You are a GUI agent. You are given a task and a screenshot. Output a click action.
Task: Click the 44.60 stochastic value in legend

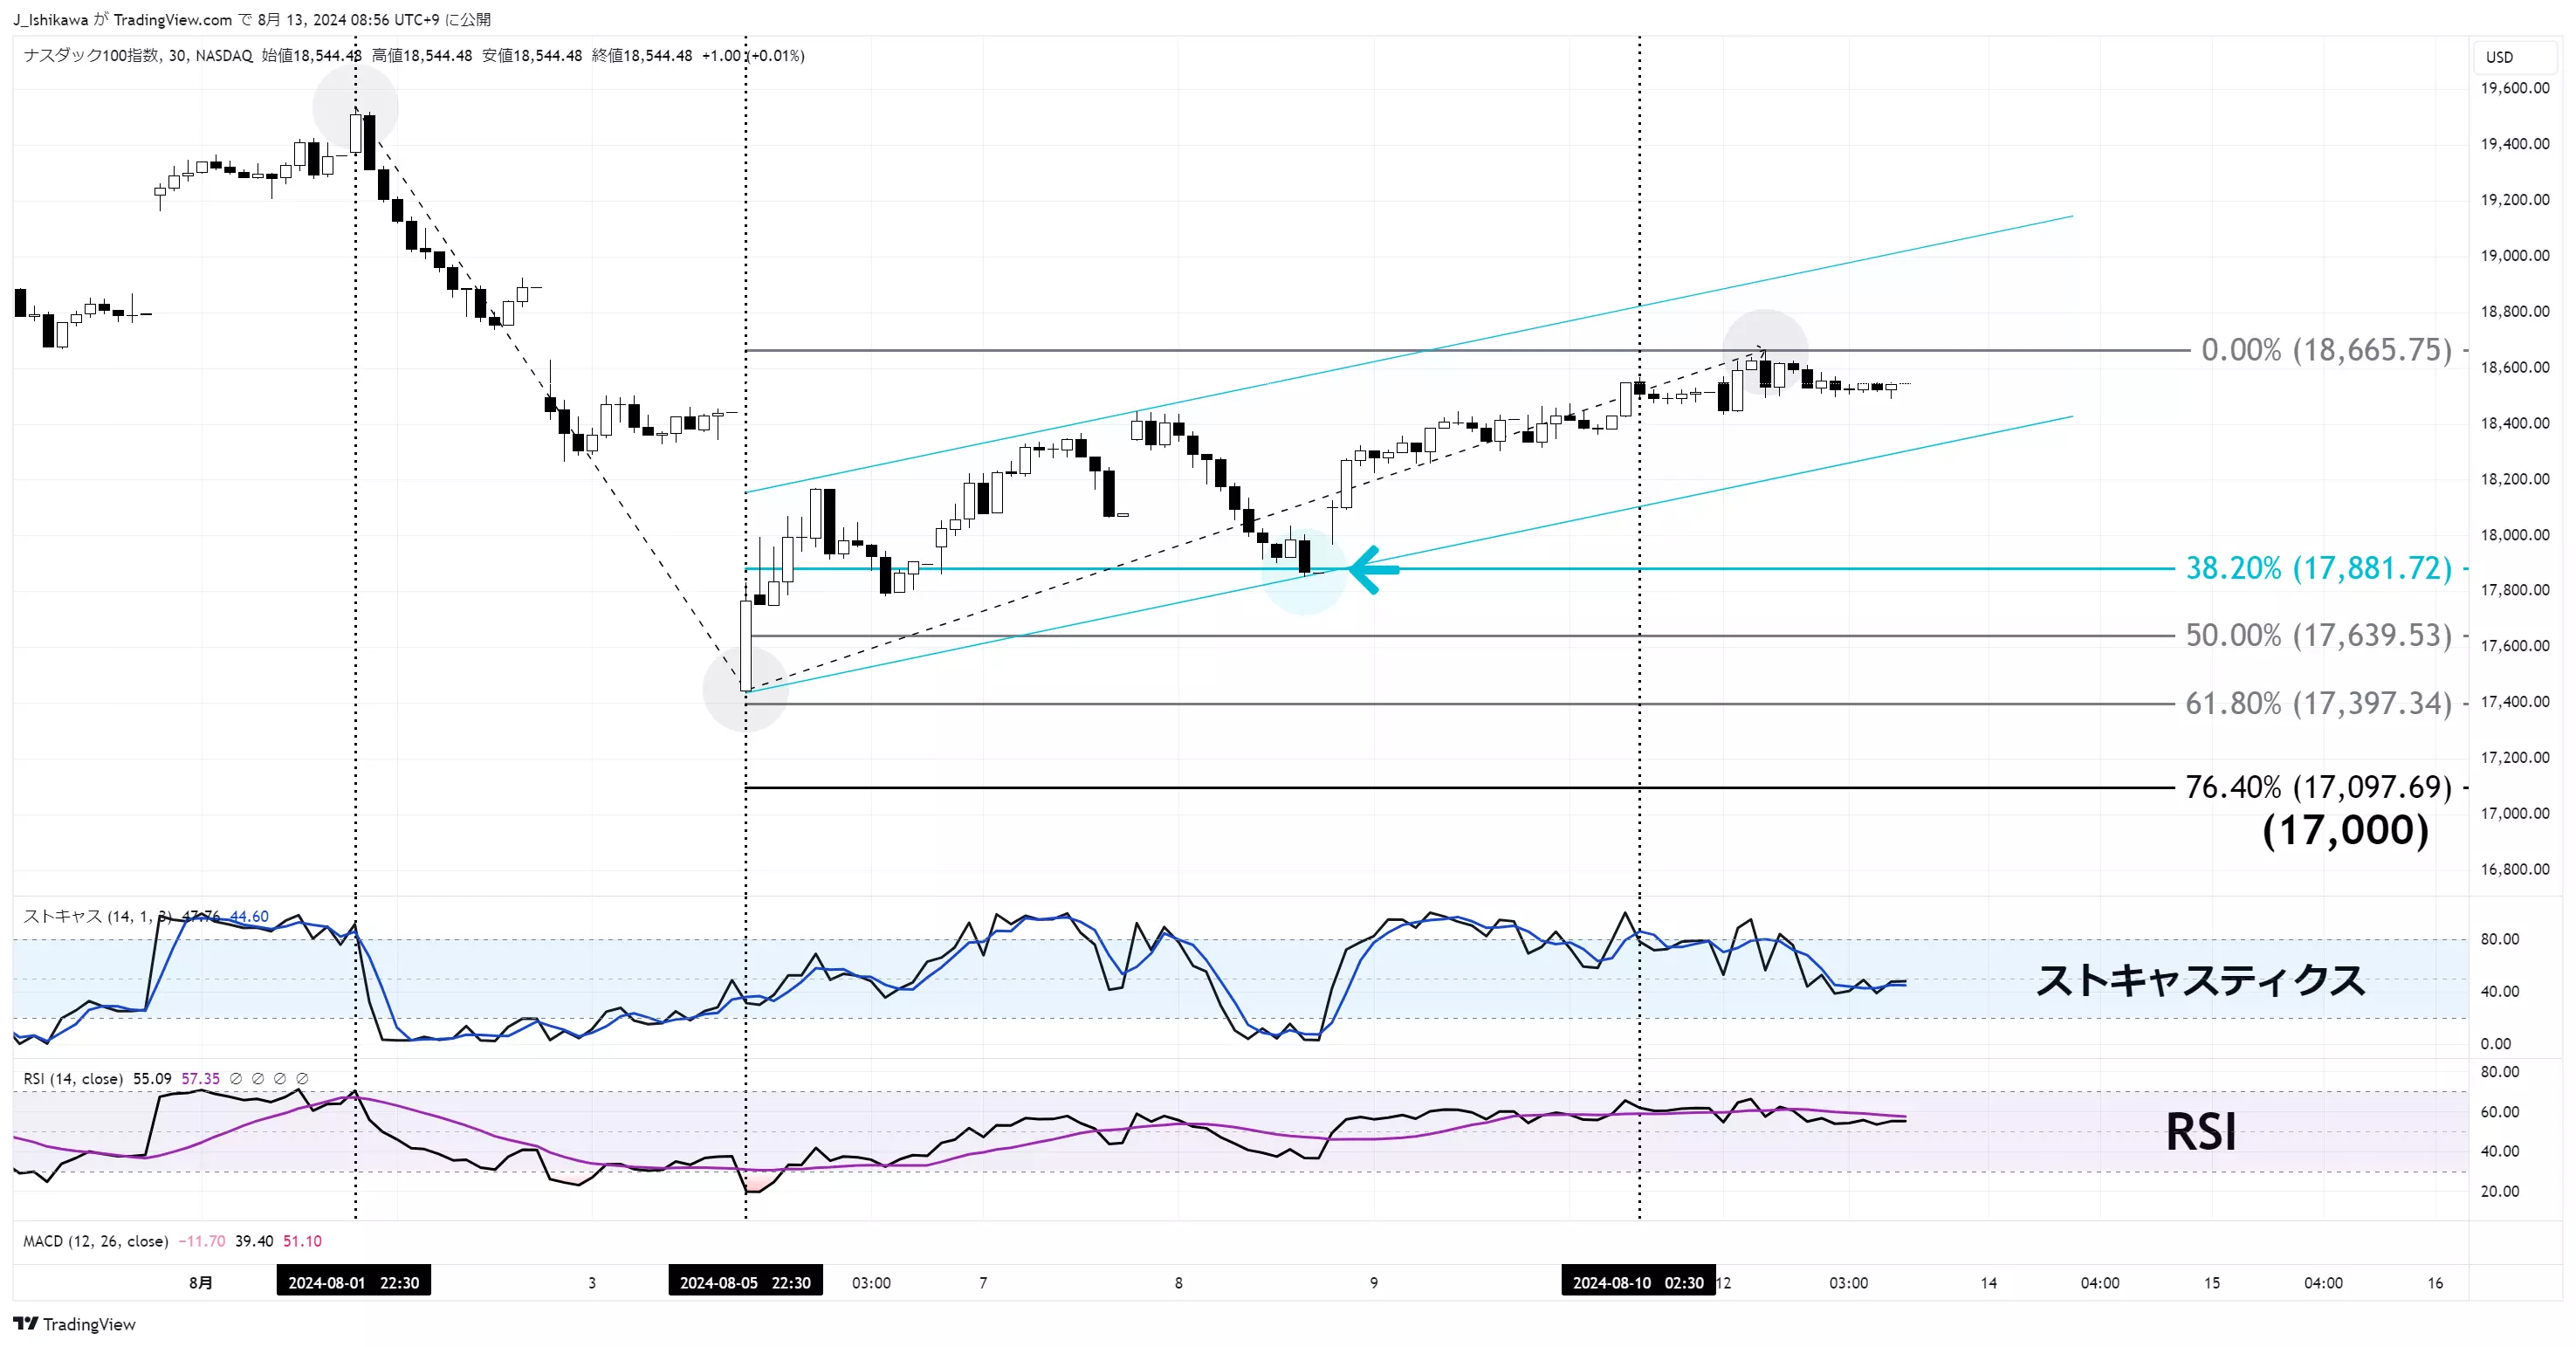point(249,916)
